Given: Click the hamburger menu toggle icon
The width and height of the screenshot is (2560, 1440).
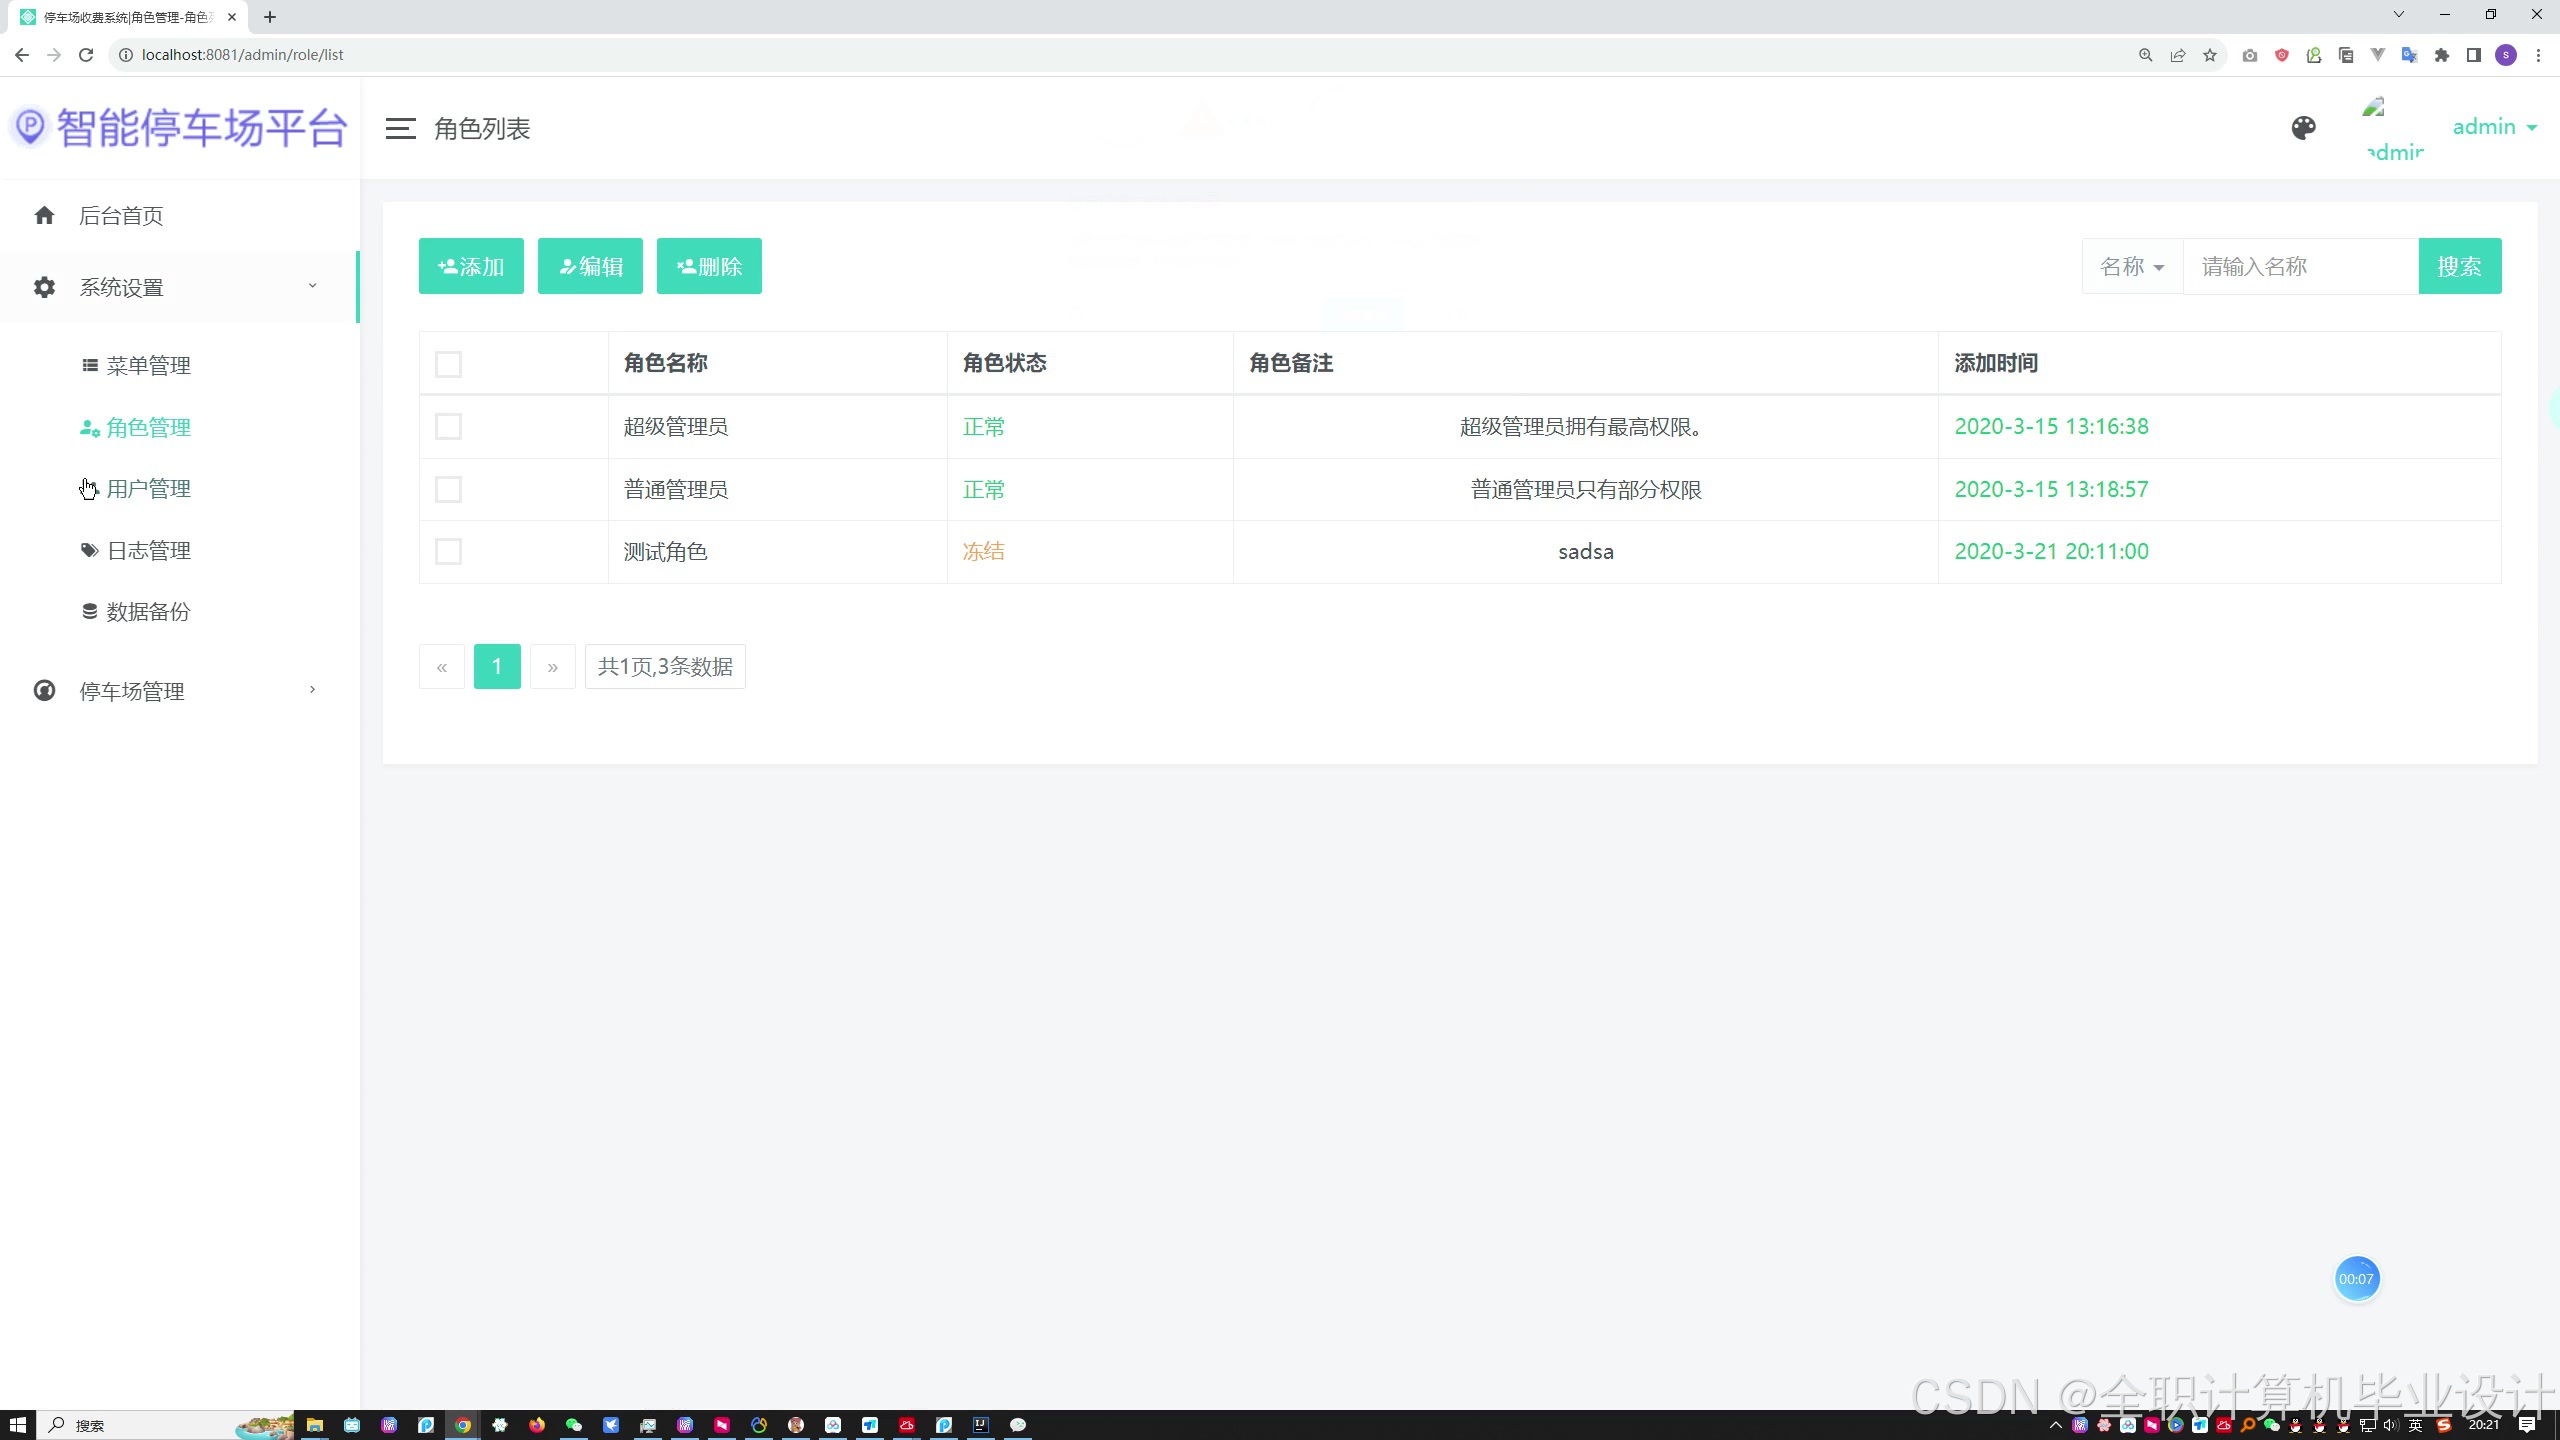Looking at the screenshot, I should click(x=400, y=128).
